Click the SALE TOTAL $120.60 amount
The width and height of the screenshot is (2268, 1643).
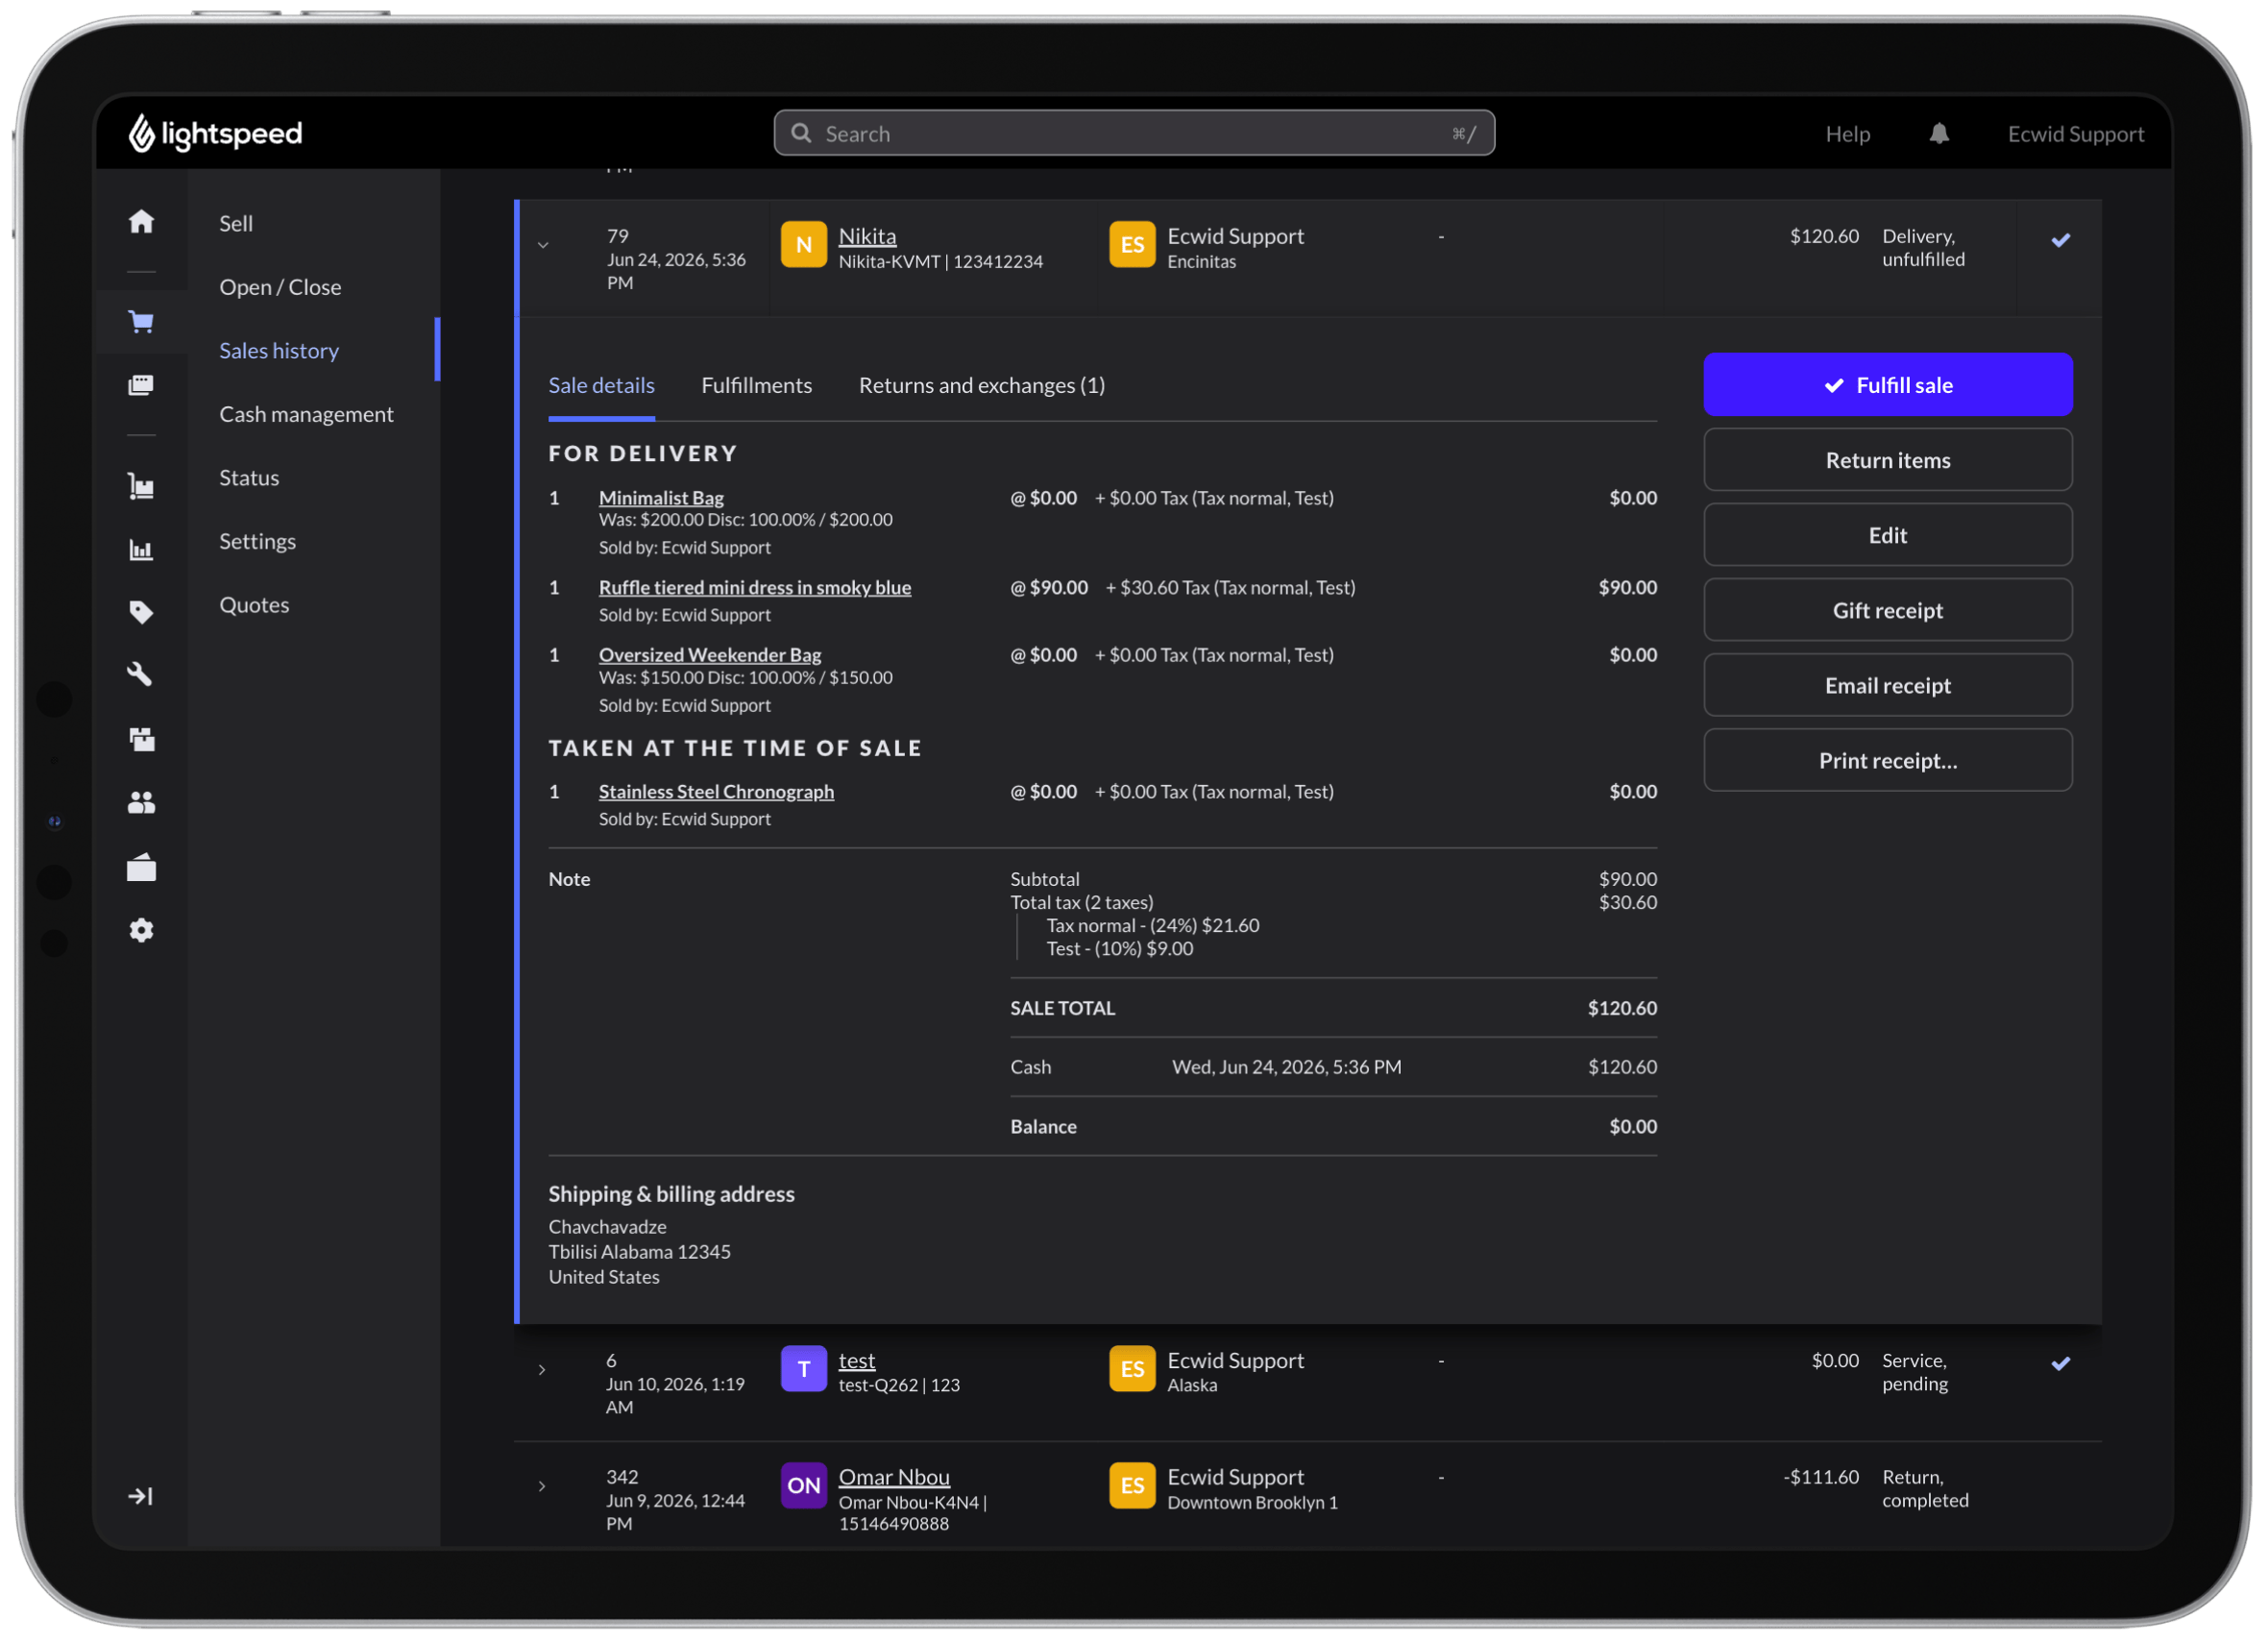tap(1623, 1009)
